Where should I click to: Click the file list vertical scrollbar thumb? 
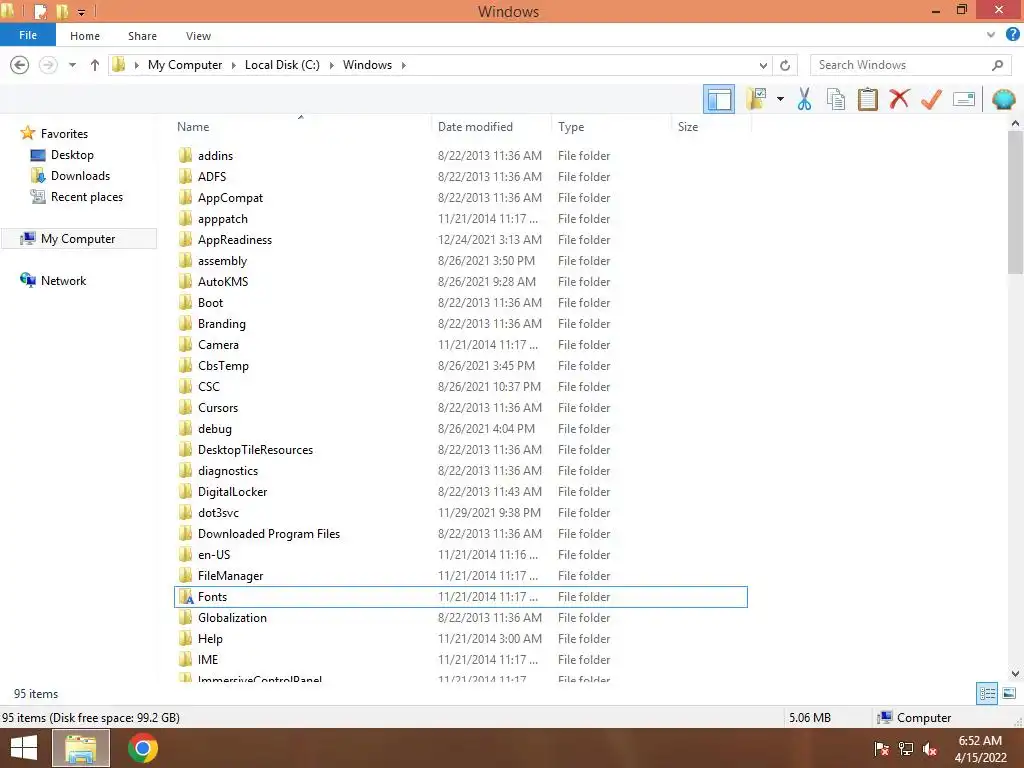(x=1015, y=202)
